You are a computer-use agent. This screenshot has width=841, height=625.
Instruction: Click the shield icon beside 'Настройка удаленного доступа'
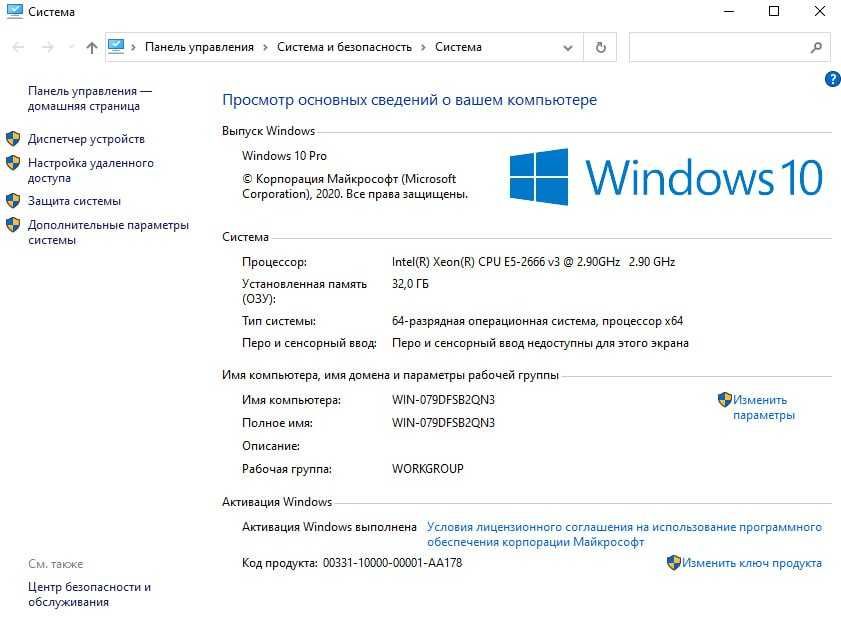click(x=13, y=163)
